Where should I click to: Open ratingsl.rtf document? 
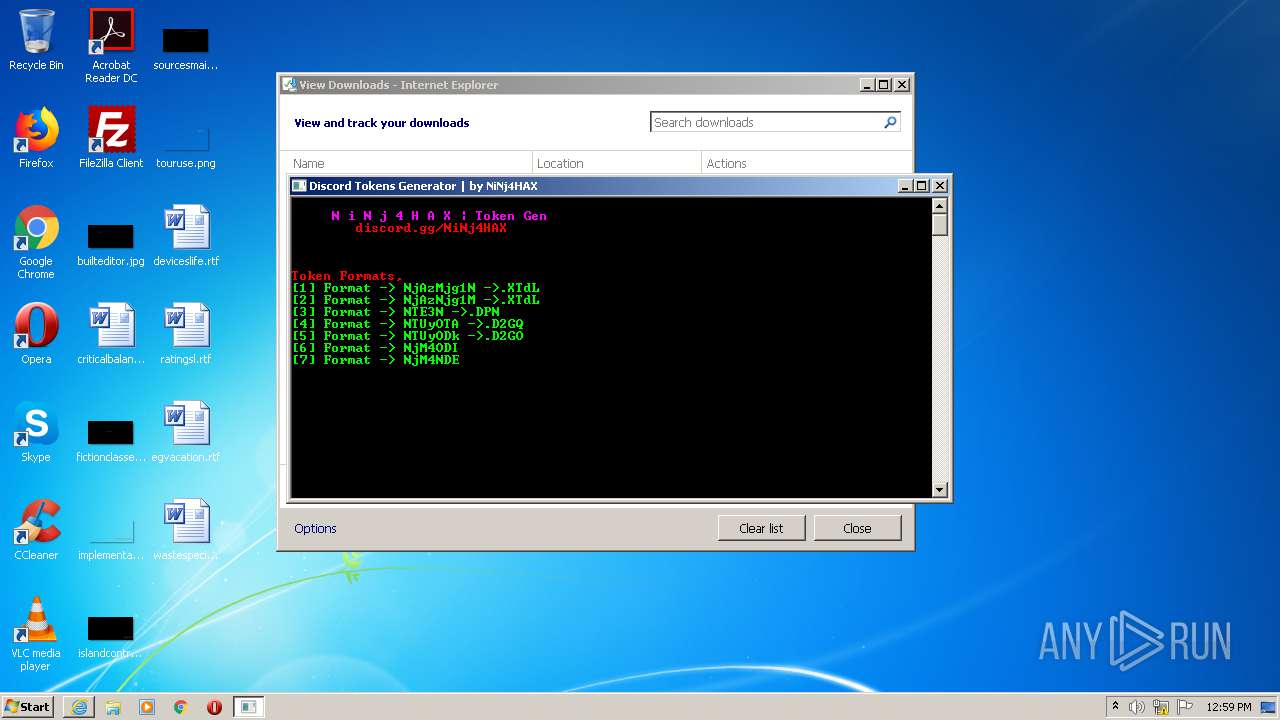pyautogui.click(x=187, y=334)
